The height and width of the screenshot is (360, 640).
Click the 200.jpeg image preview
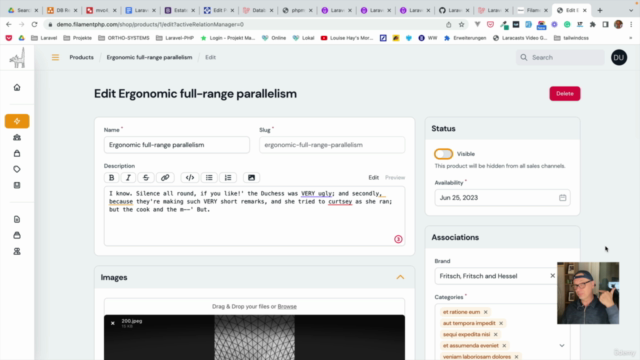[254, 338]
